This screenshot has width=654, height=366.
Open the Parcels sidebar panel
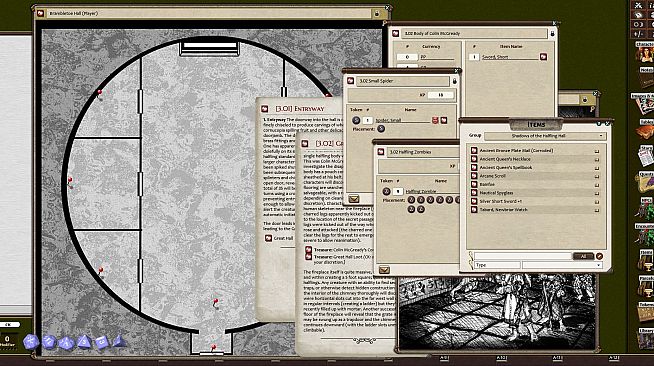(x=646, y=287)
